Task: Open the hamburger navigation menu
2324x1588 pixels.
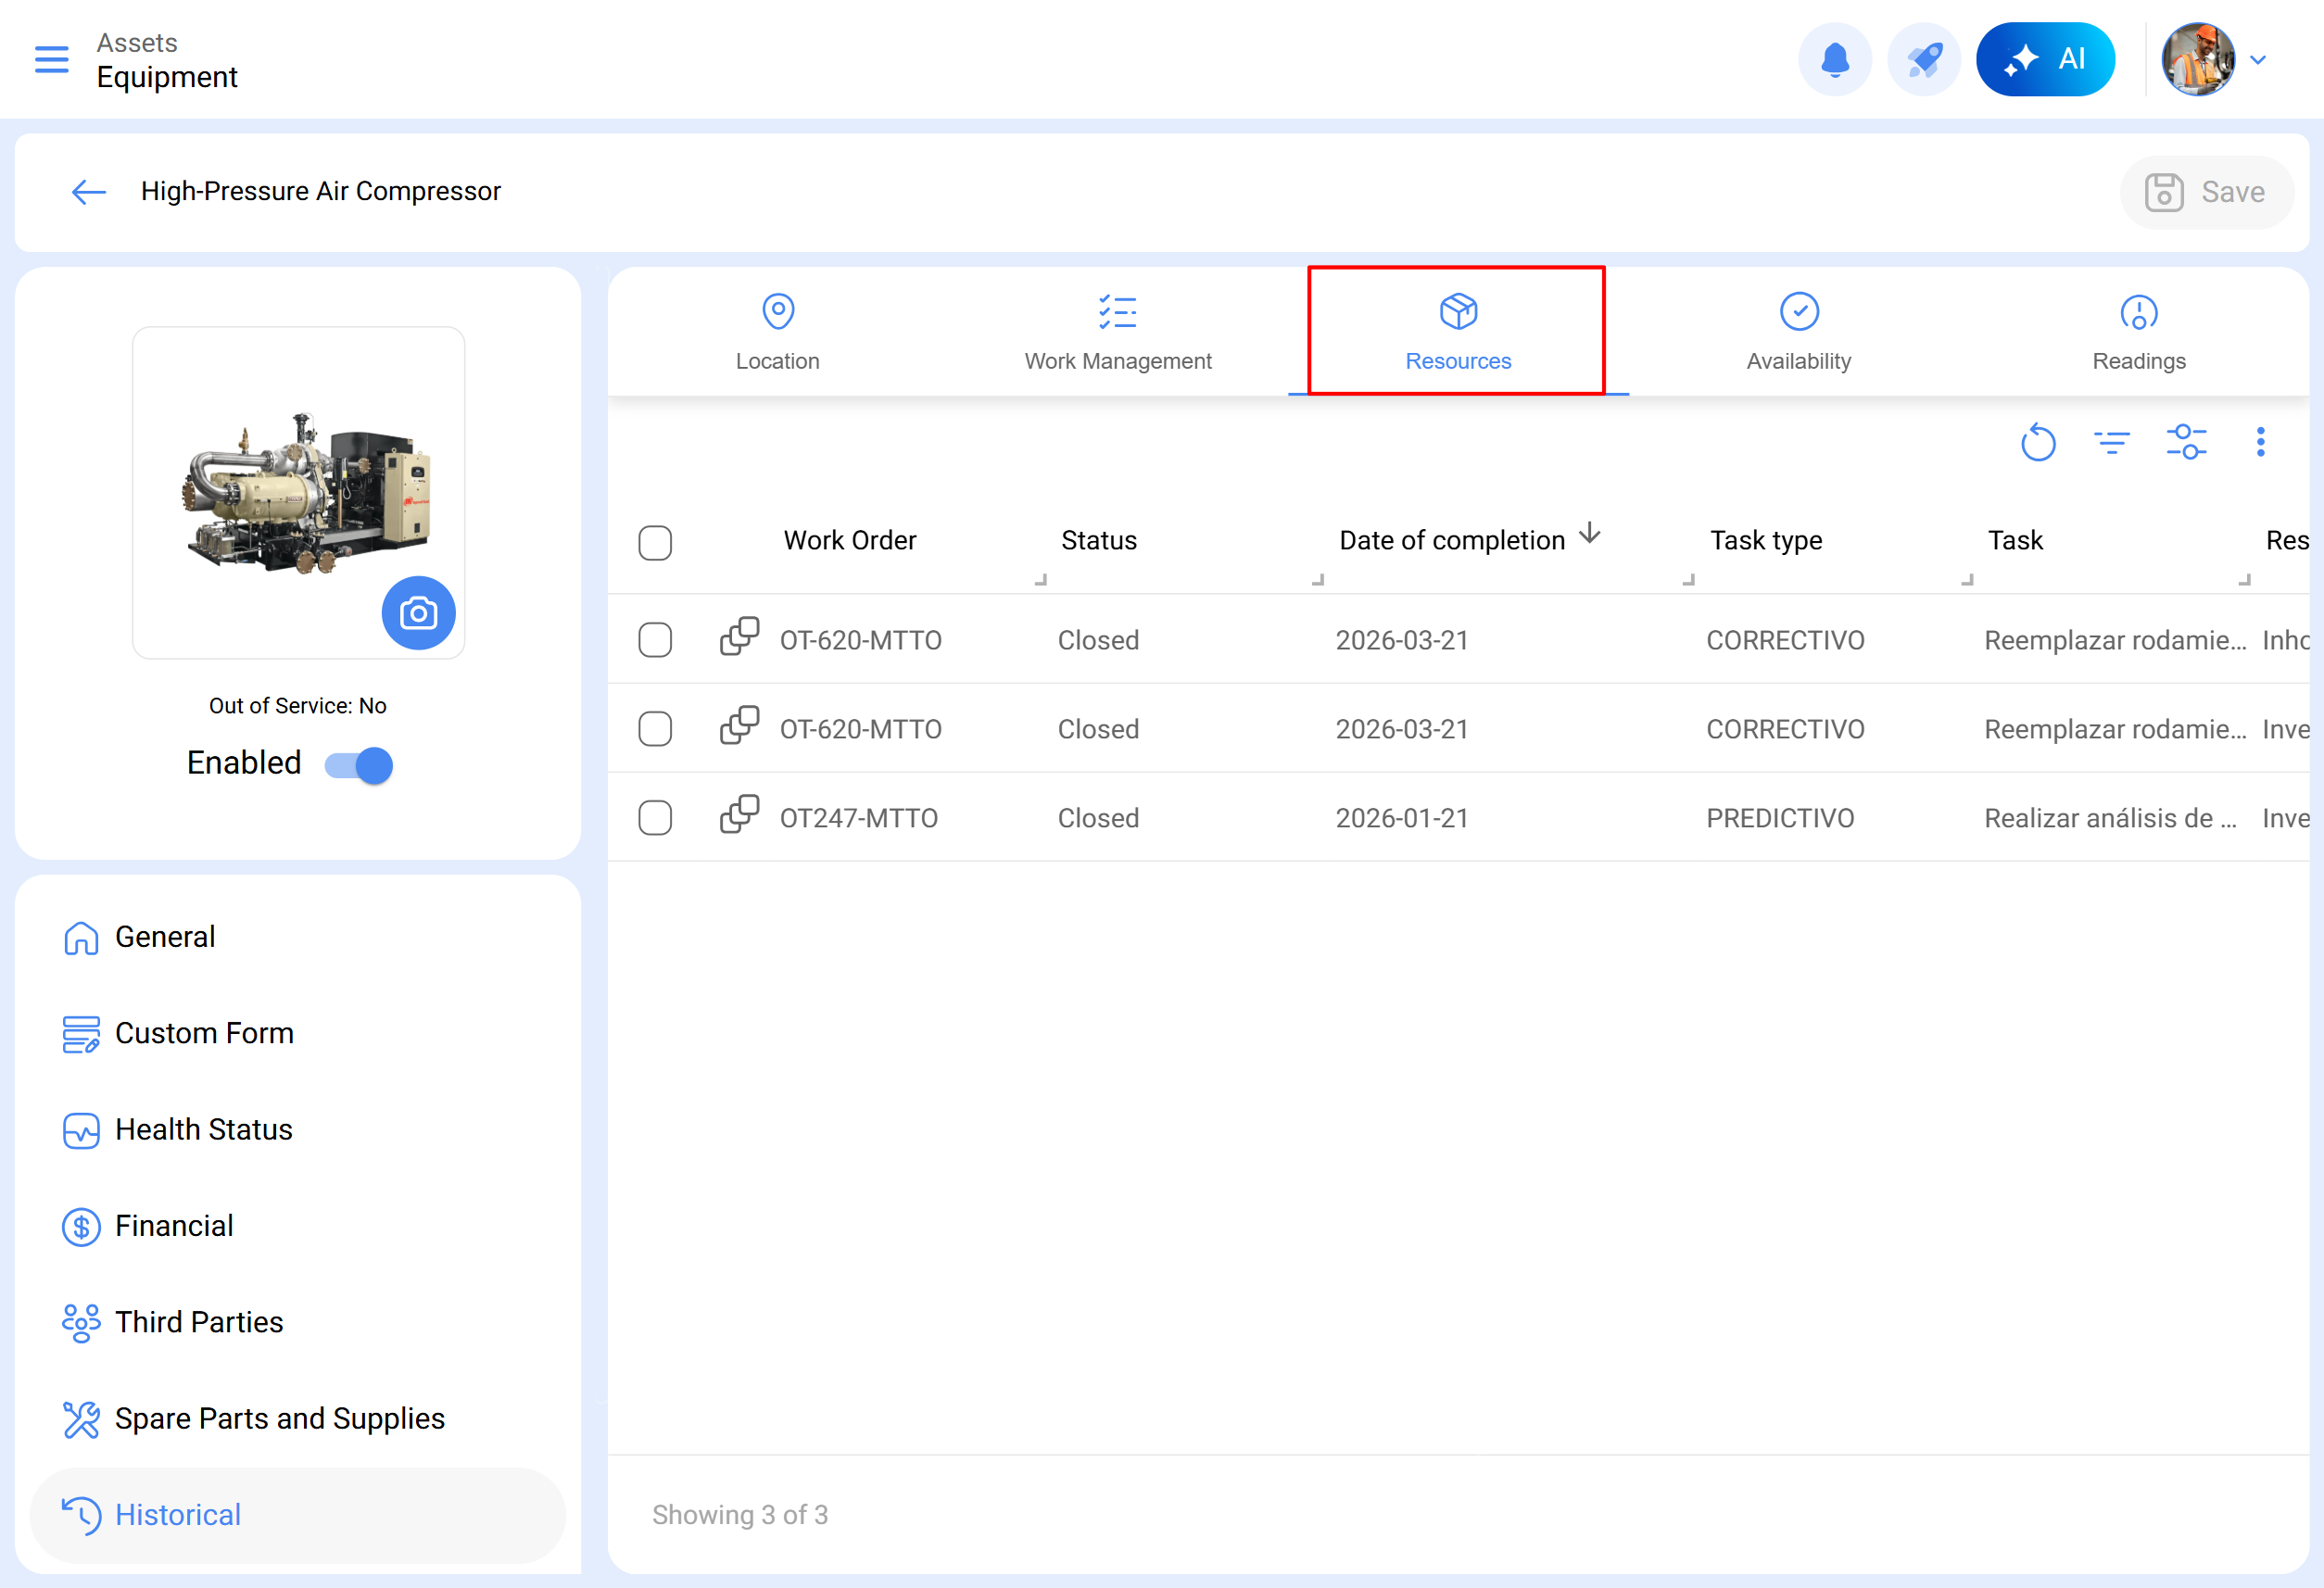Action: coord(52,60)
